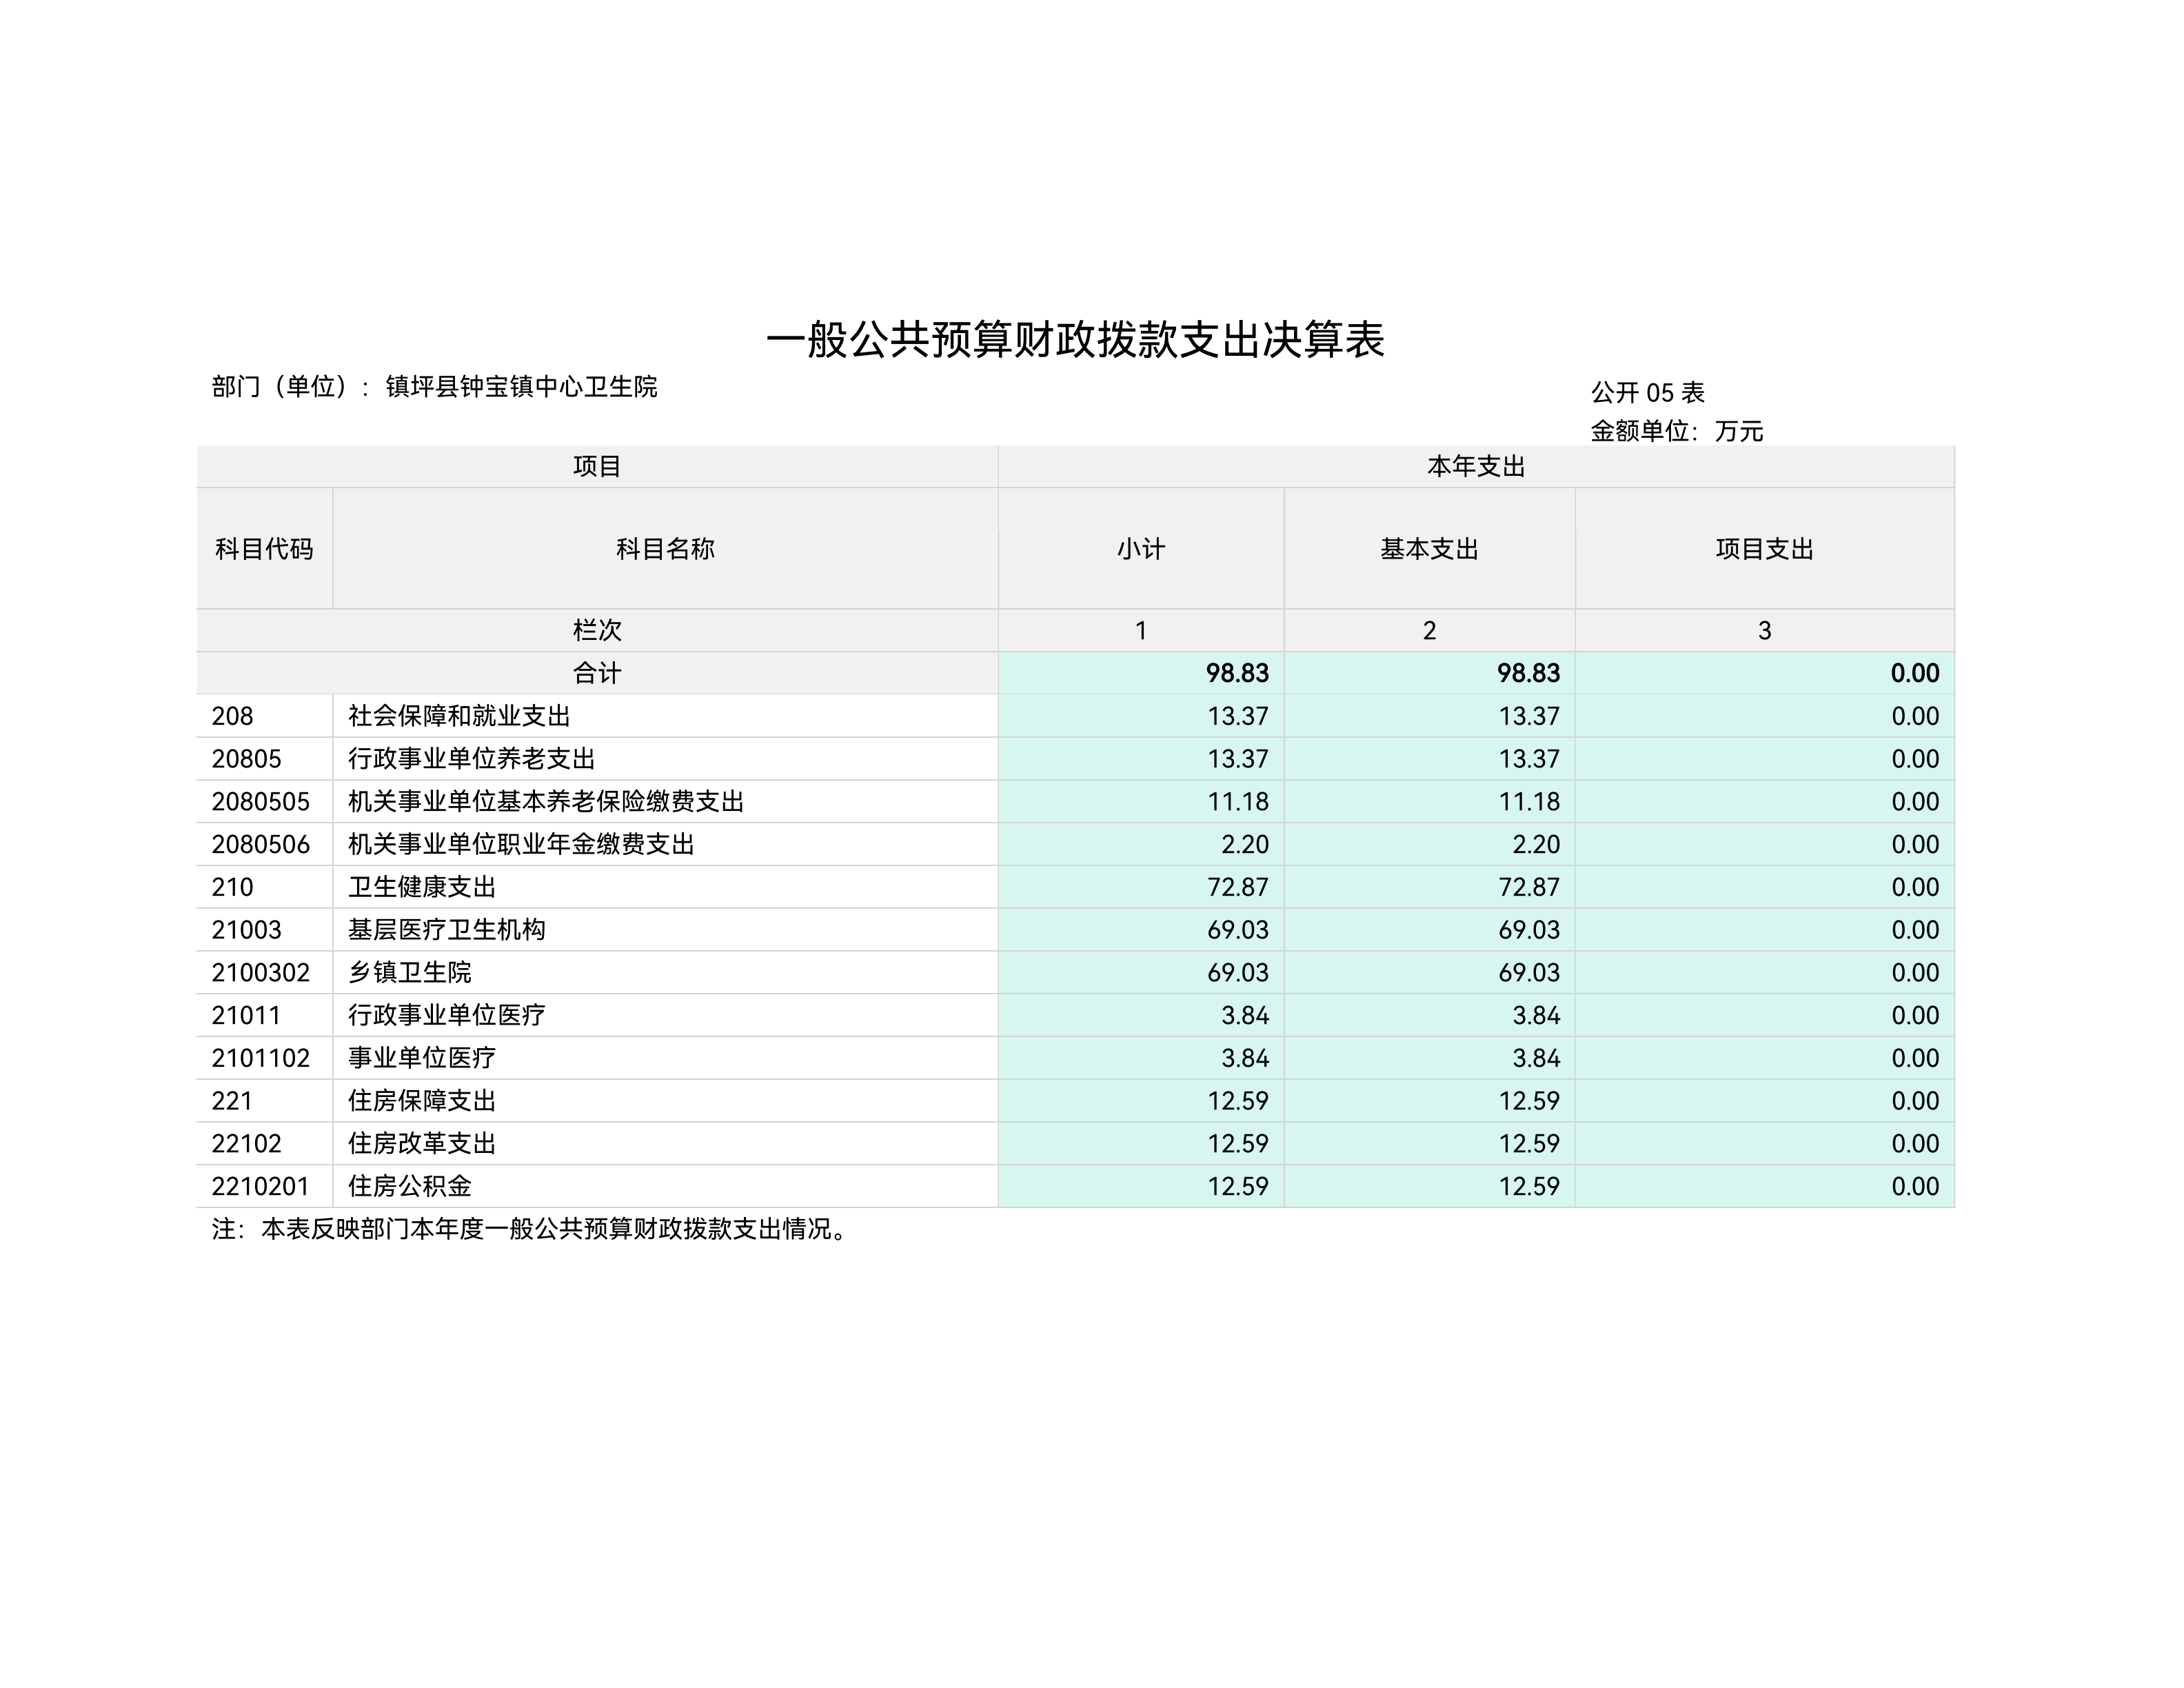The width and height of the screenshot is (2184, 1688).
Task: Click 住房公积金 项目支出 value 0.00
Action: [1915, 1186]
